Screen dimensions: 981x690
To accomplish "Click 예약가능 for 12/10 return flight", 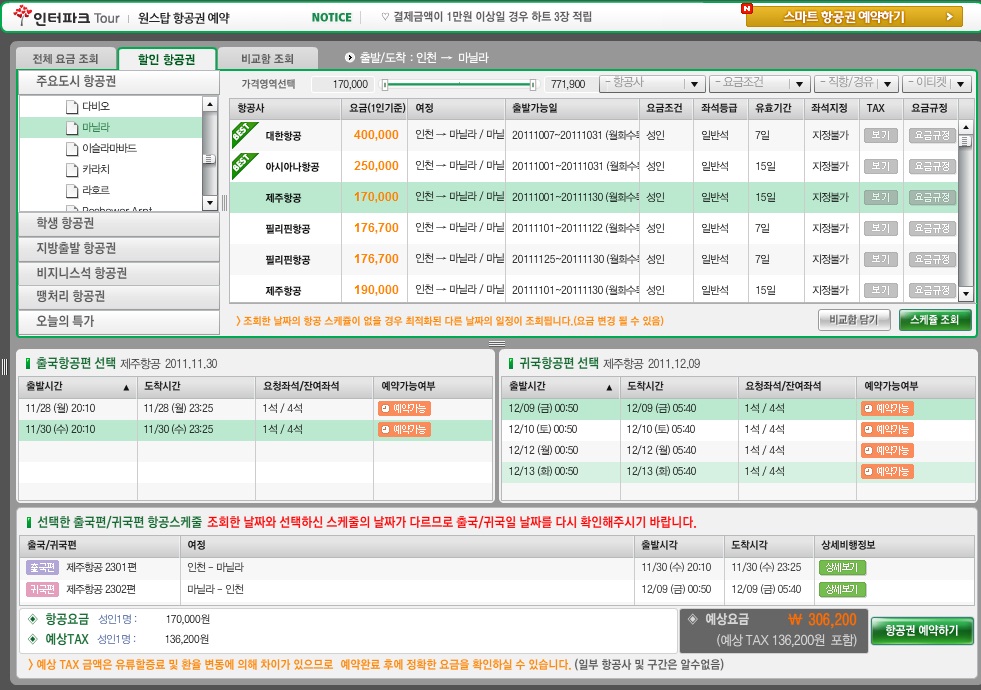I will pos(887,430).
